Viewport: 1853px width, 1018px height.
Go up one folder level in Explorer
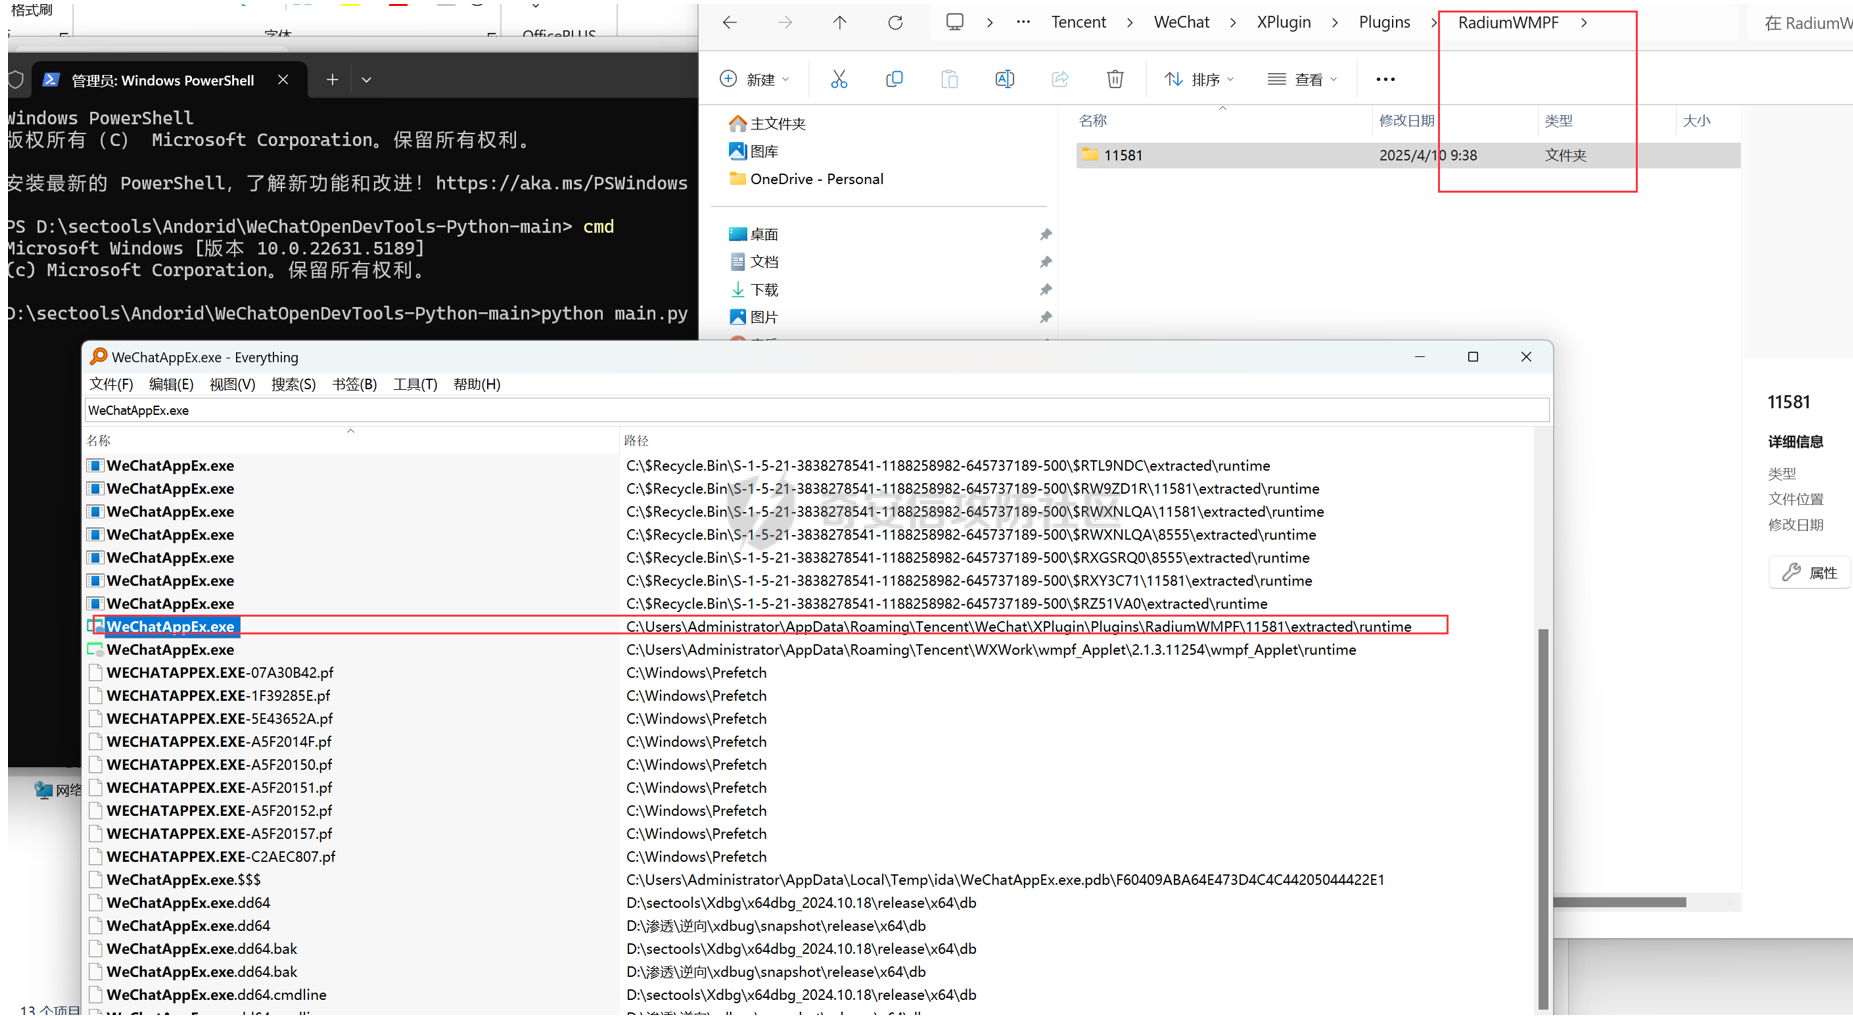pos(840,22)
